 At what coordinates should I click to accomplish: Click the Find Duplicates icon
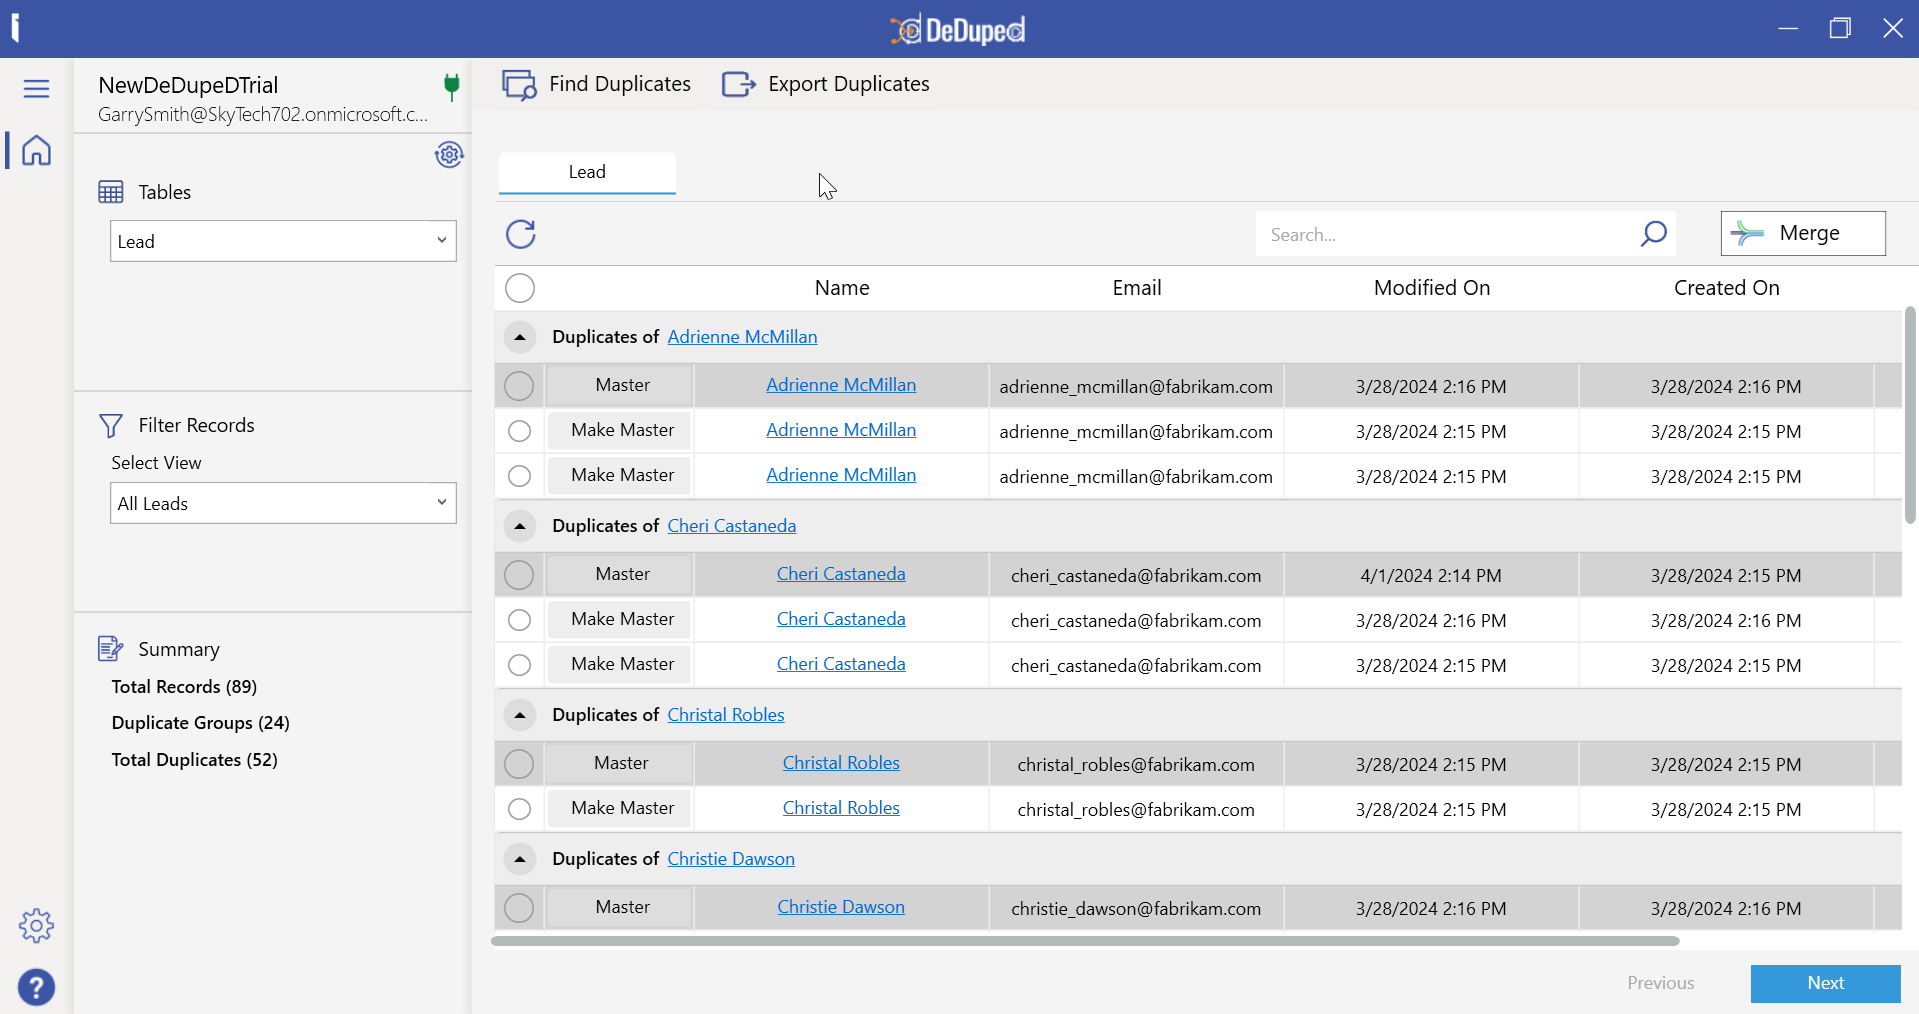pos(519,85)
